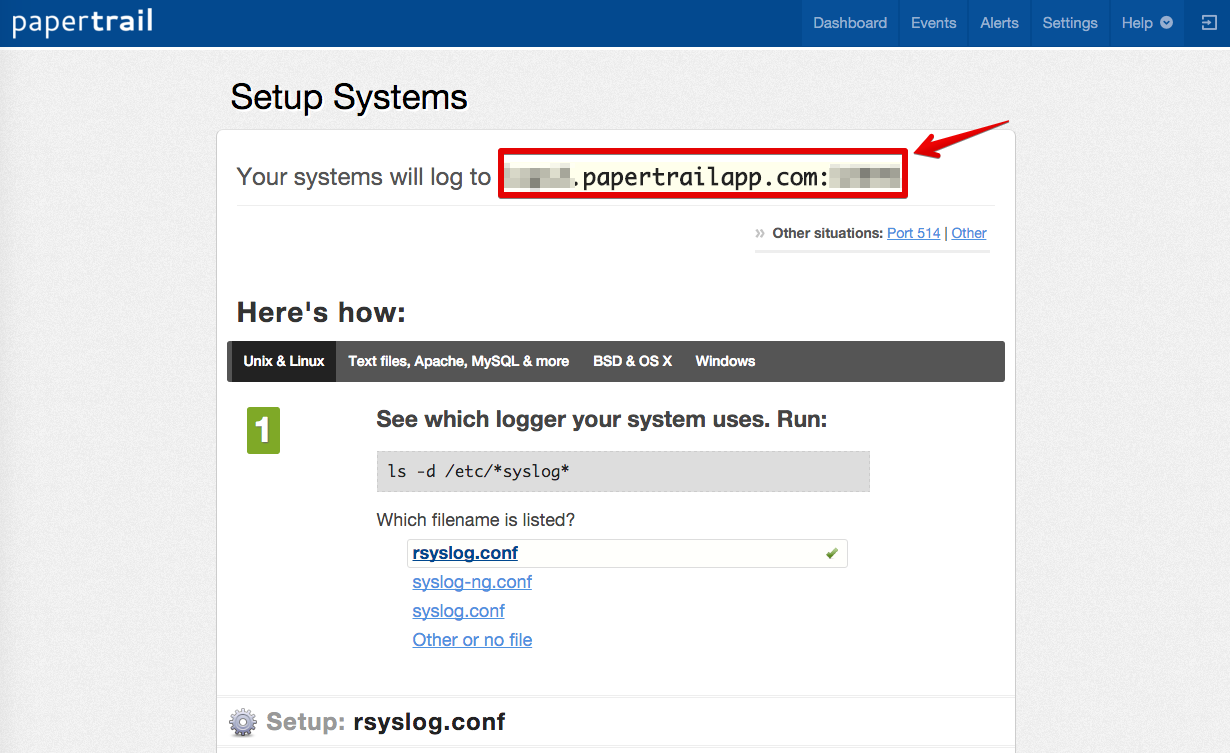Click the green checkmark beside rsyslog.conf
The height and width of the screenshot is (753, 1230).
click(831, 553)
